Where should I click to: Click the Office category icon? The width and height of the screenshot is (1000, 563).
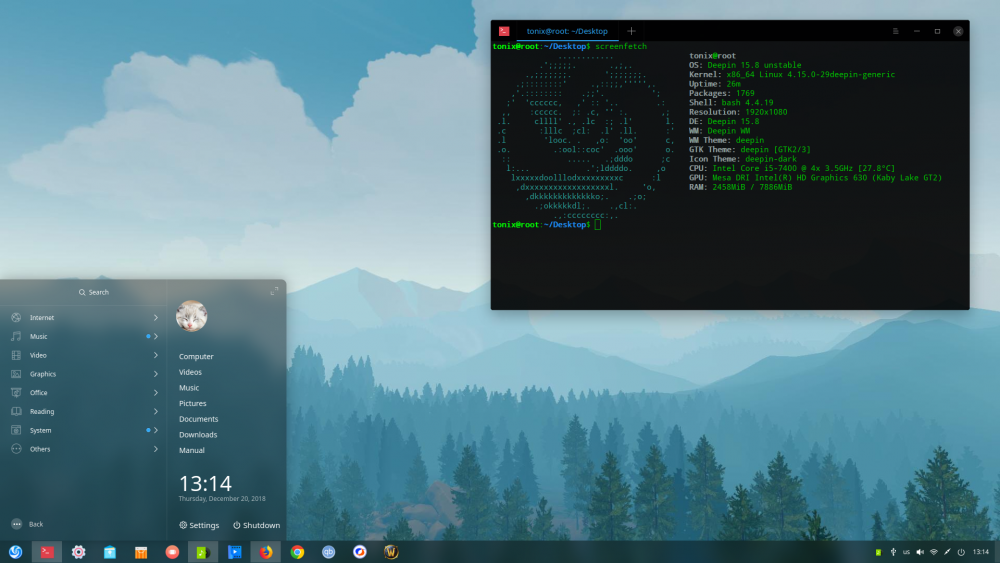click(16, 393)
